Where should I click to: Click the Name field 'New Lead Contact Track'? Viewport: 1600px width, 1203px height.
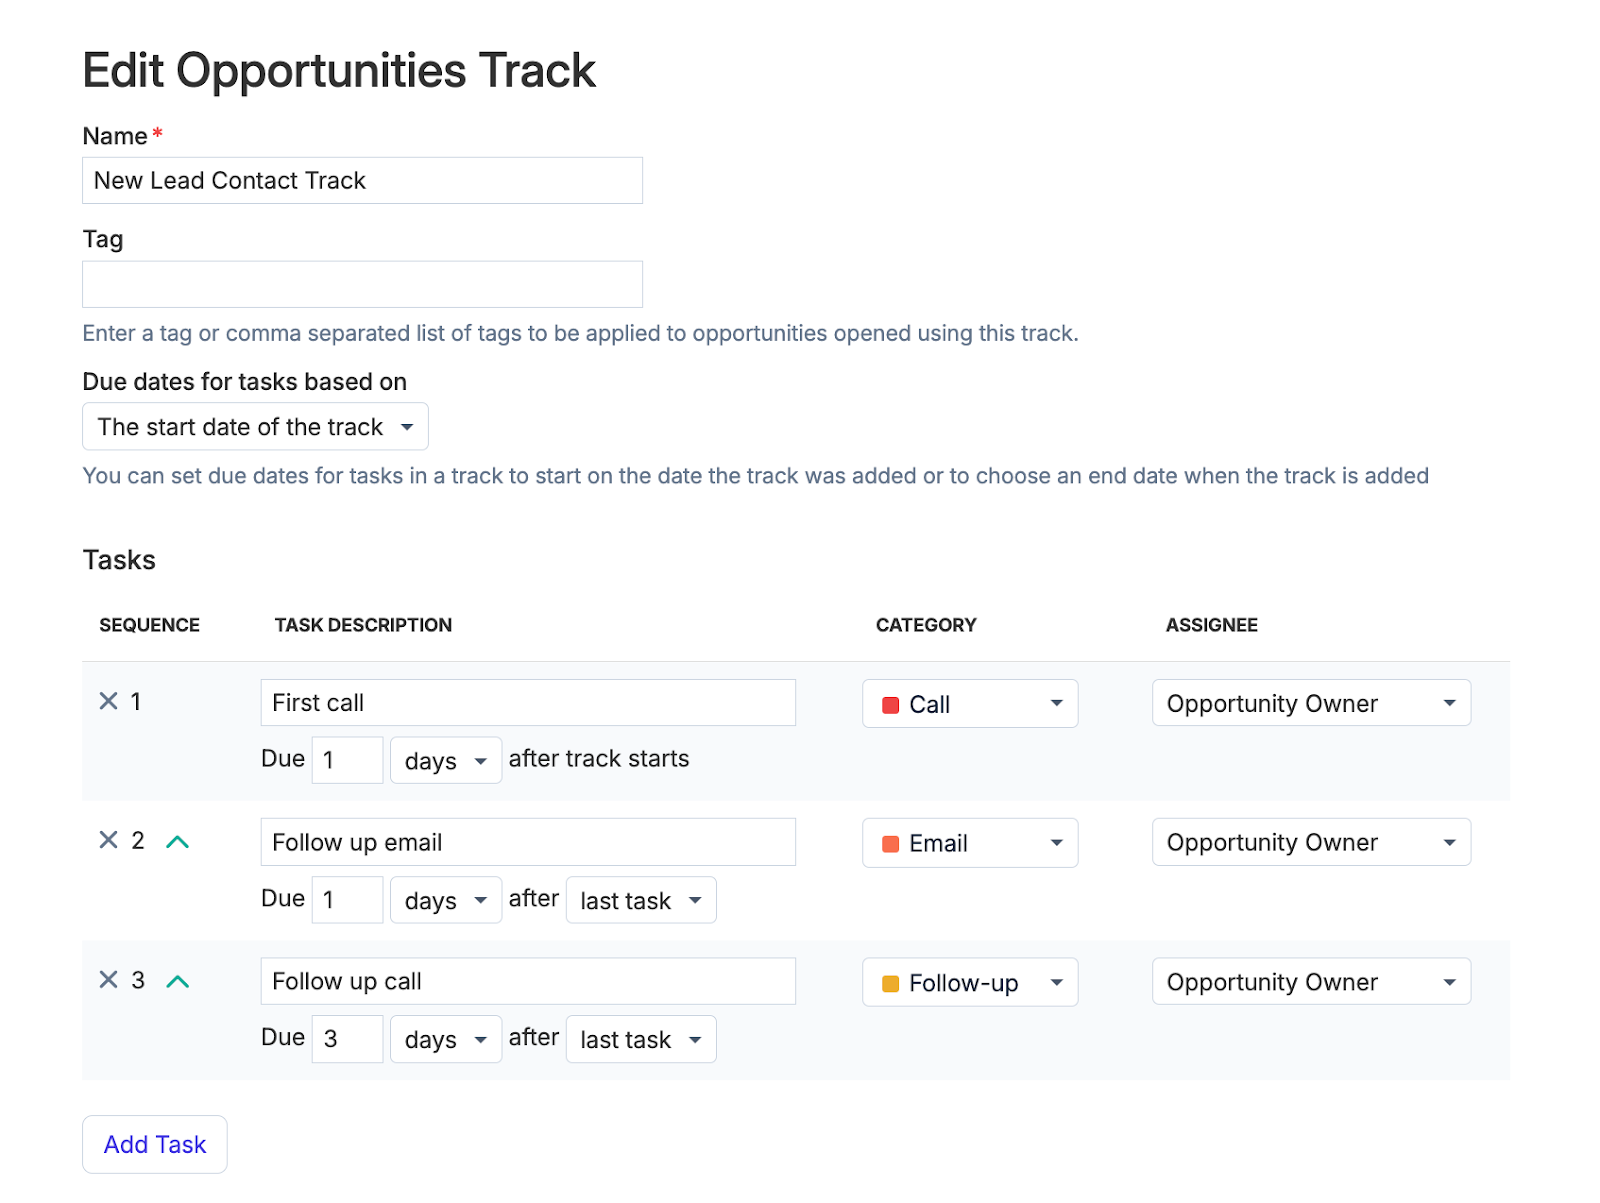(362, 181)
